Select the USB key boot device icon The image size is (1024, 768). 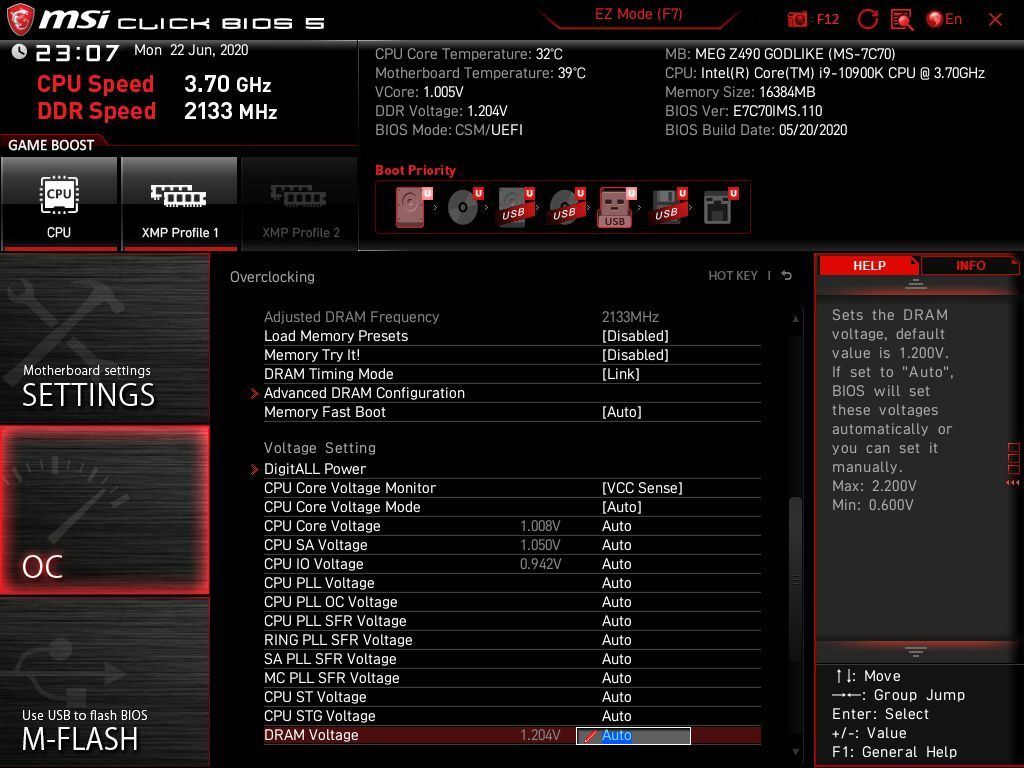tap(616, 206)
